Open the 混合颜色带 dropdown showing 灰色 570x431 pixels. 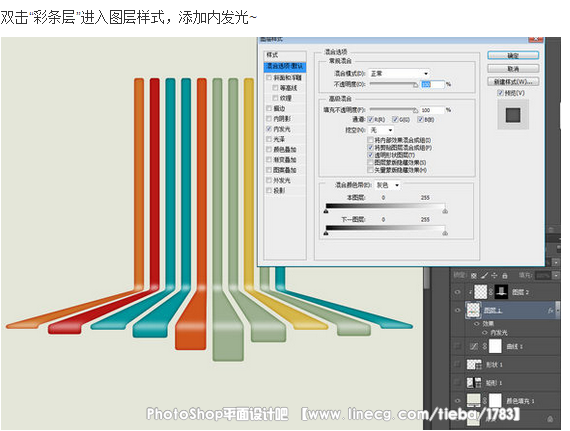click(388, 185)
